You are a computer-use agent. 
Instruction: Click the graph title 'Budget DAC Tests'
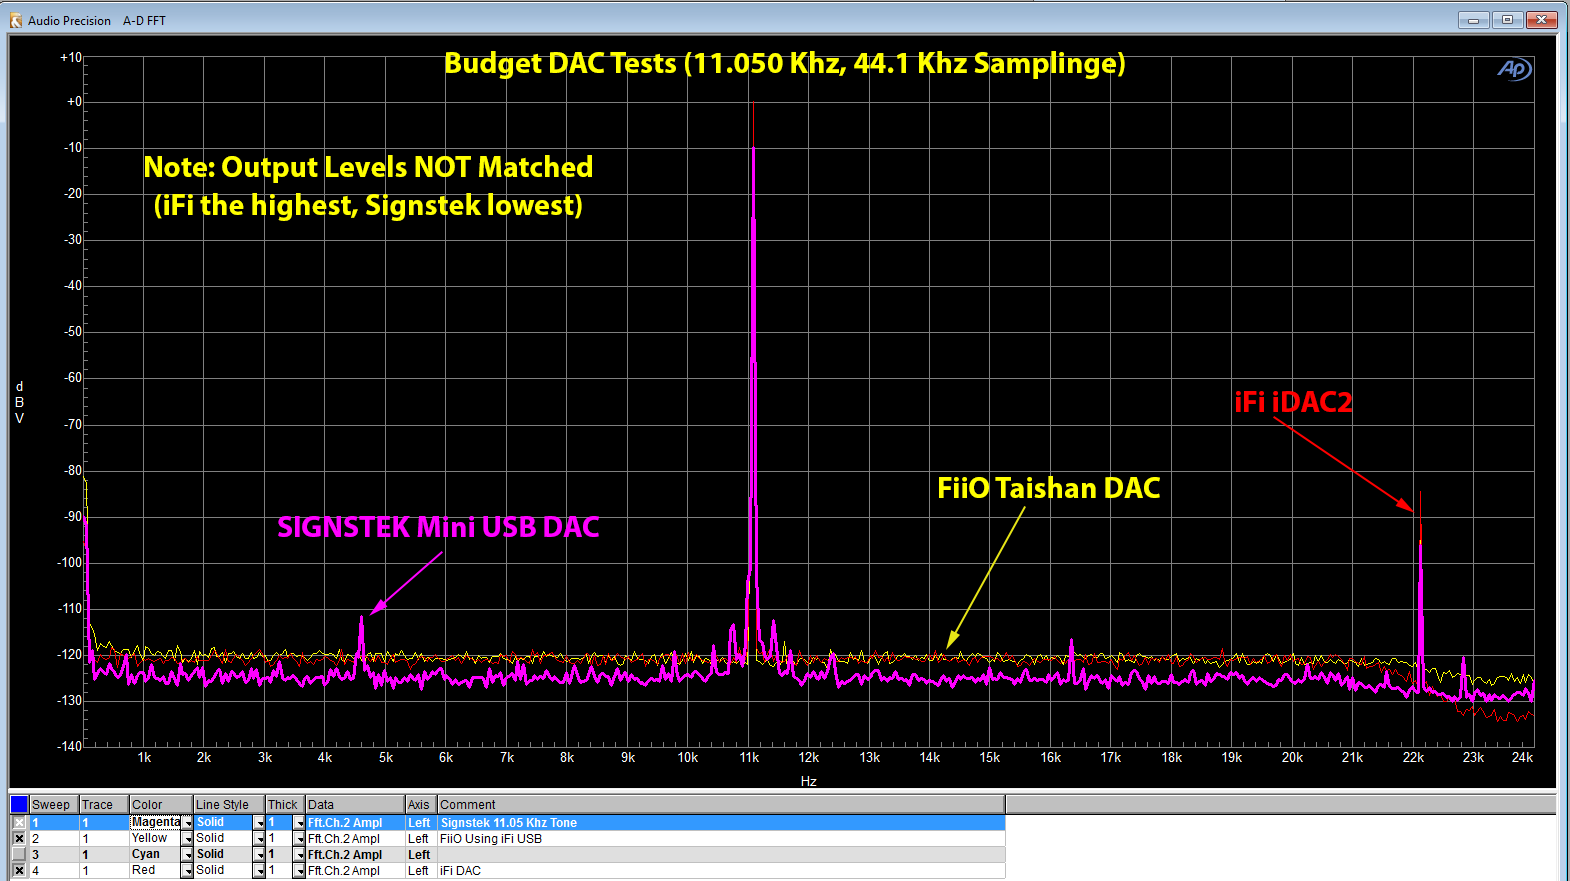(x=561, y=63)
